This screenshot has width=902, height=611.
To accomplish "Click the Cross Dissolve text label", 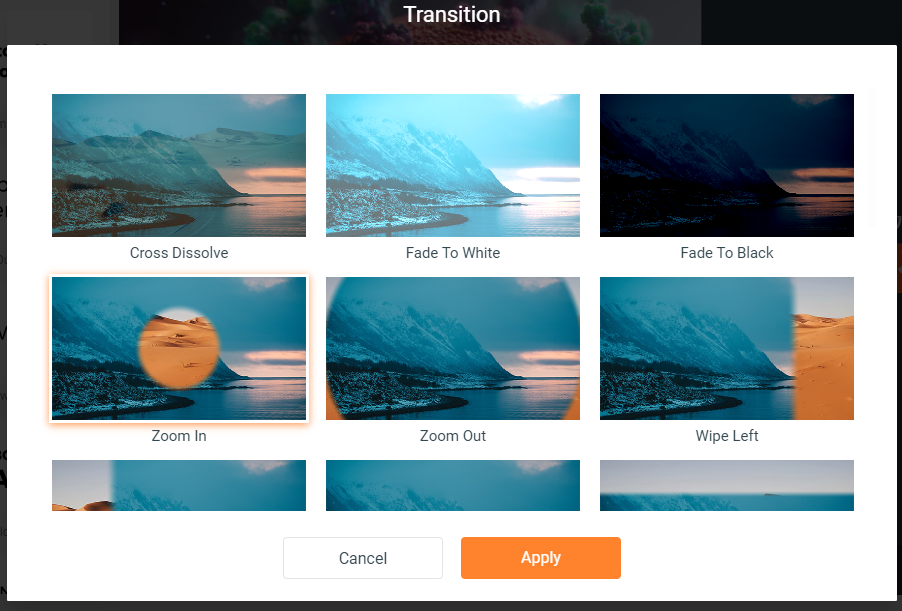I will point(179,253).
